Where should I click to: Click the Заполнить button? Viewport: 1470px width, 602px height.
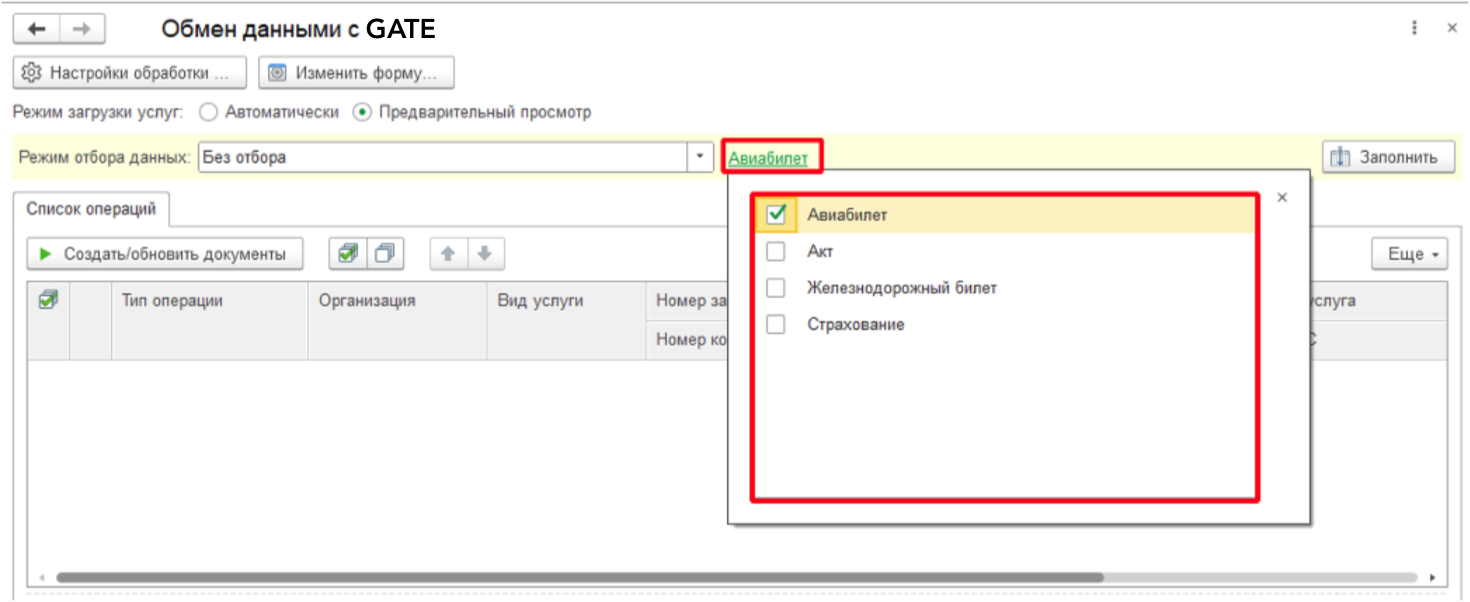click(x=1388, y=157)
